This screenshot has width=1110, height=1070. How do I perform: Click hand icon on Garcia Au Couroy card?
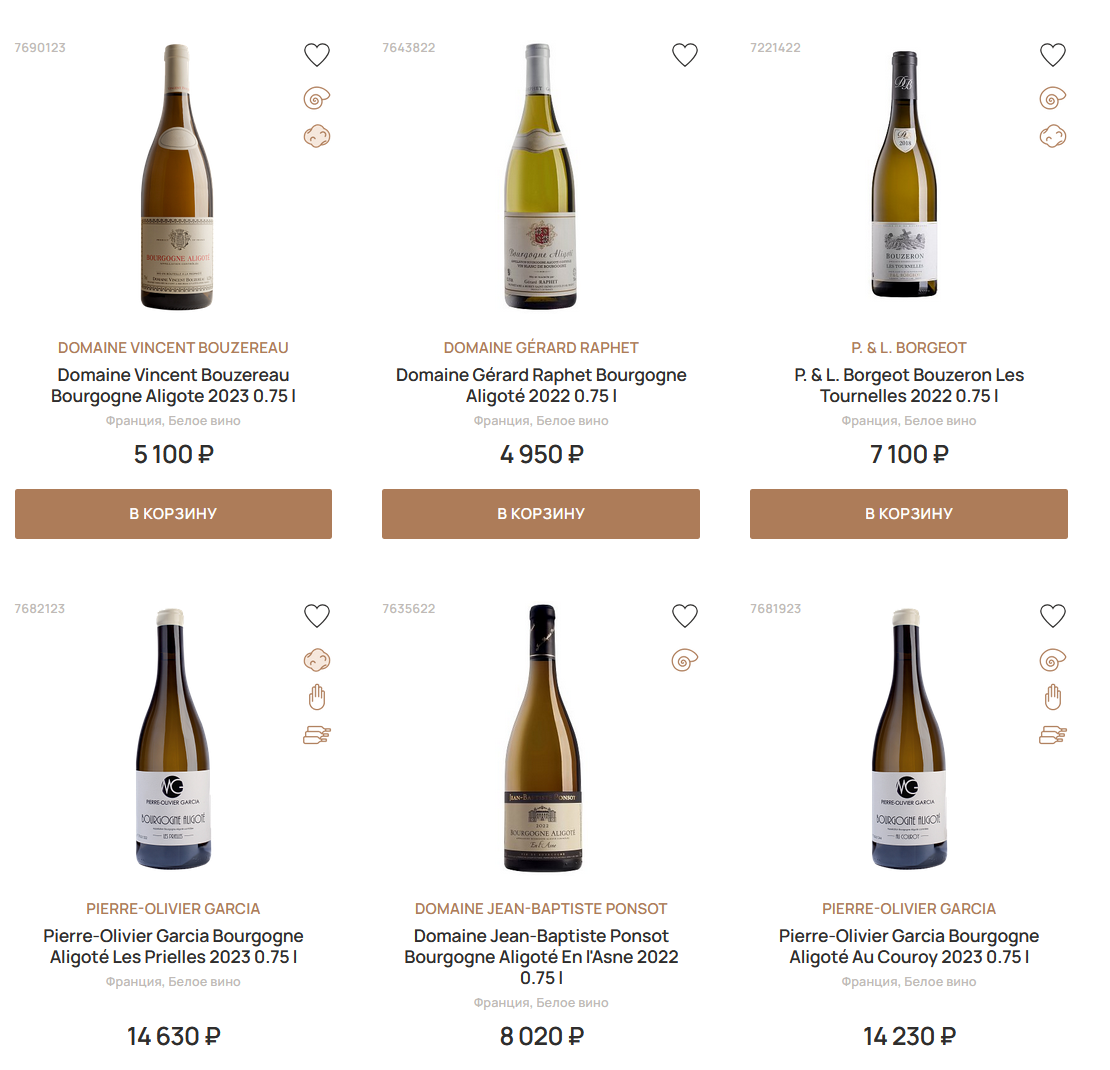point(1053,697)
